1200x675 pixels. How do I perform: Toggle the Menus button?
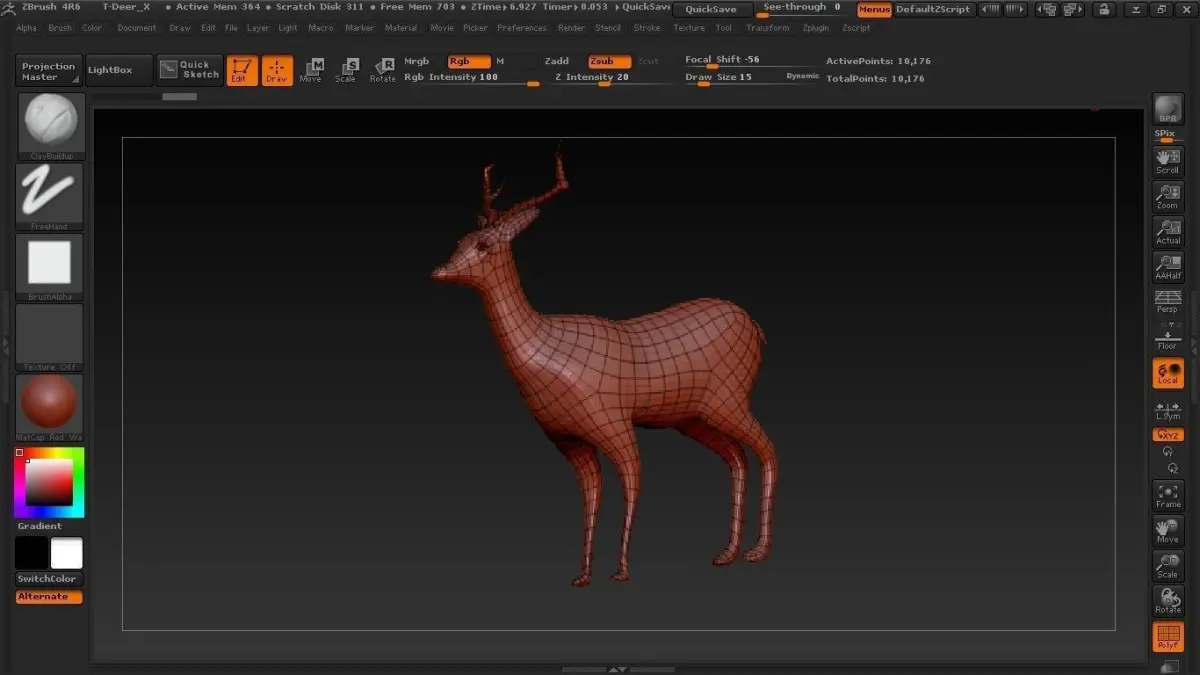[874, 10]
